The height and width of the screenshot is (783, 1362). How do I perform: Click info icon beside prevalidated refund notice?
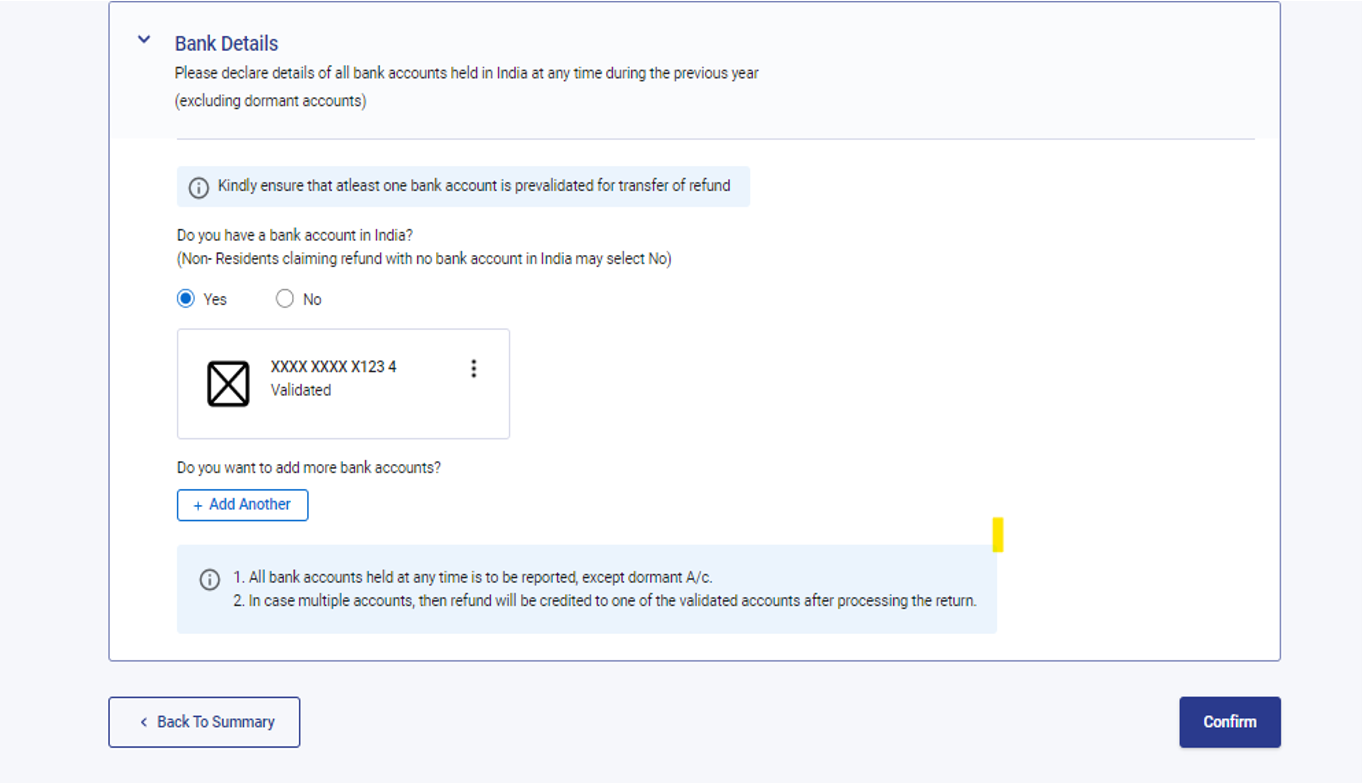pos(199,187)
